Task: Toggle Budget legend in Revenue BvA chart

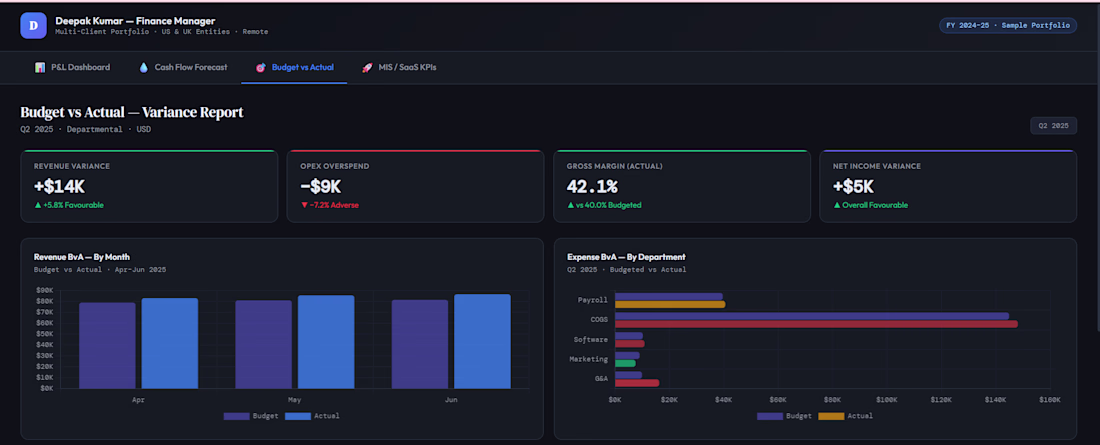Action: click(x=251, y=416)
